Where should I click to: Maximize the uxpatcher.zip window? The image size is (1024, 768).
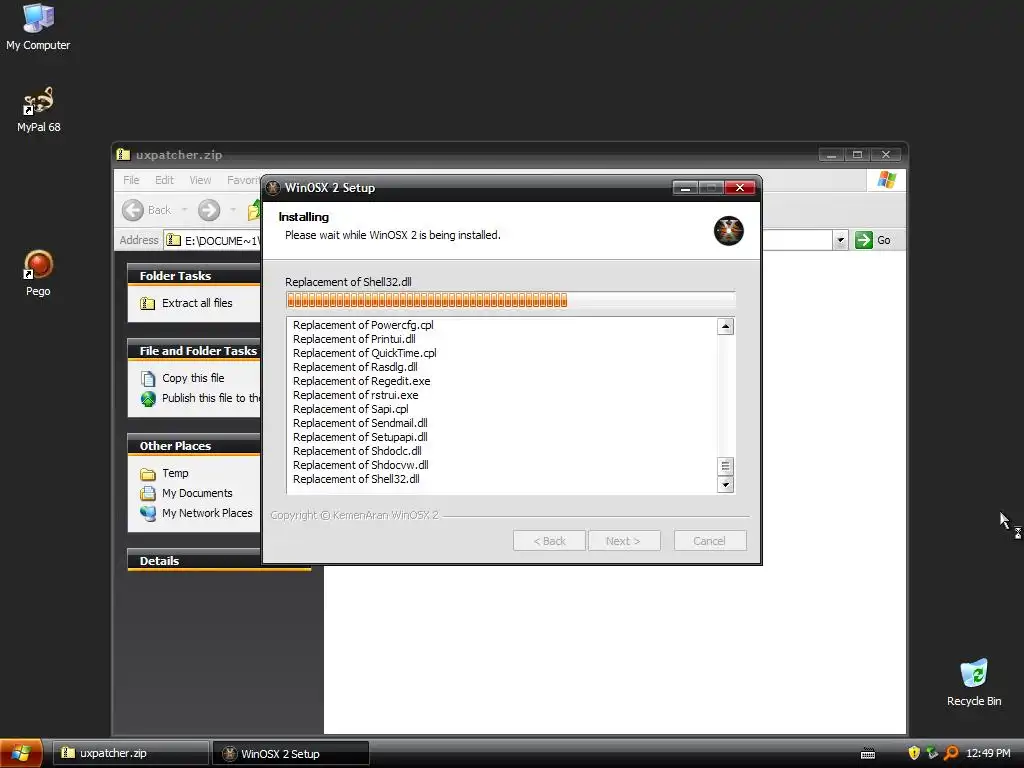pos(857,155)
